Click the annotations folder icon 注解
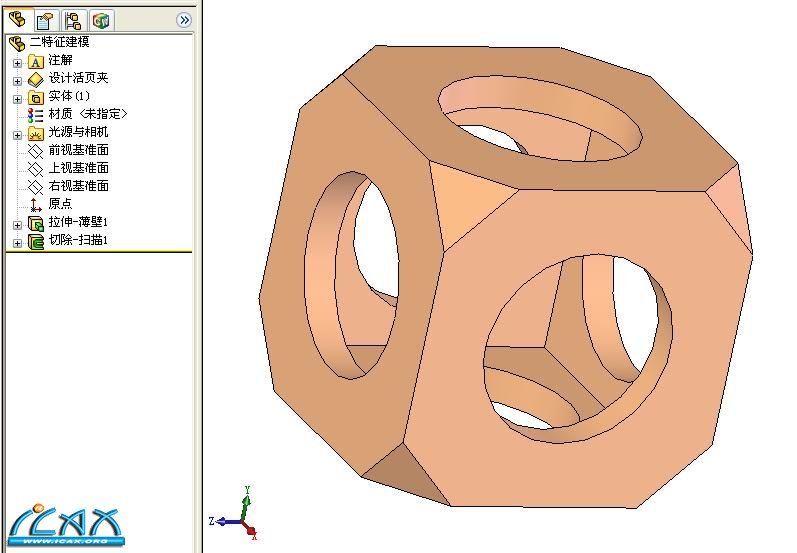 pos(36,62)
